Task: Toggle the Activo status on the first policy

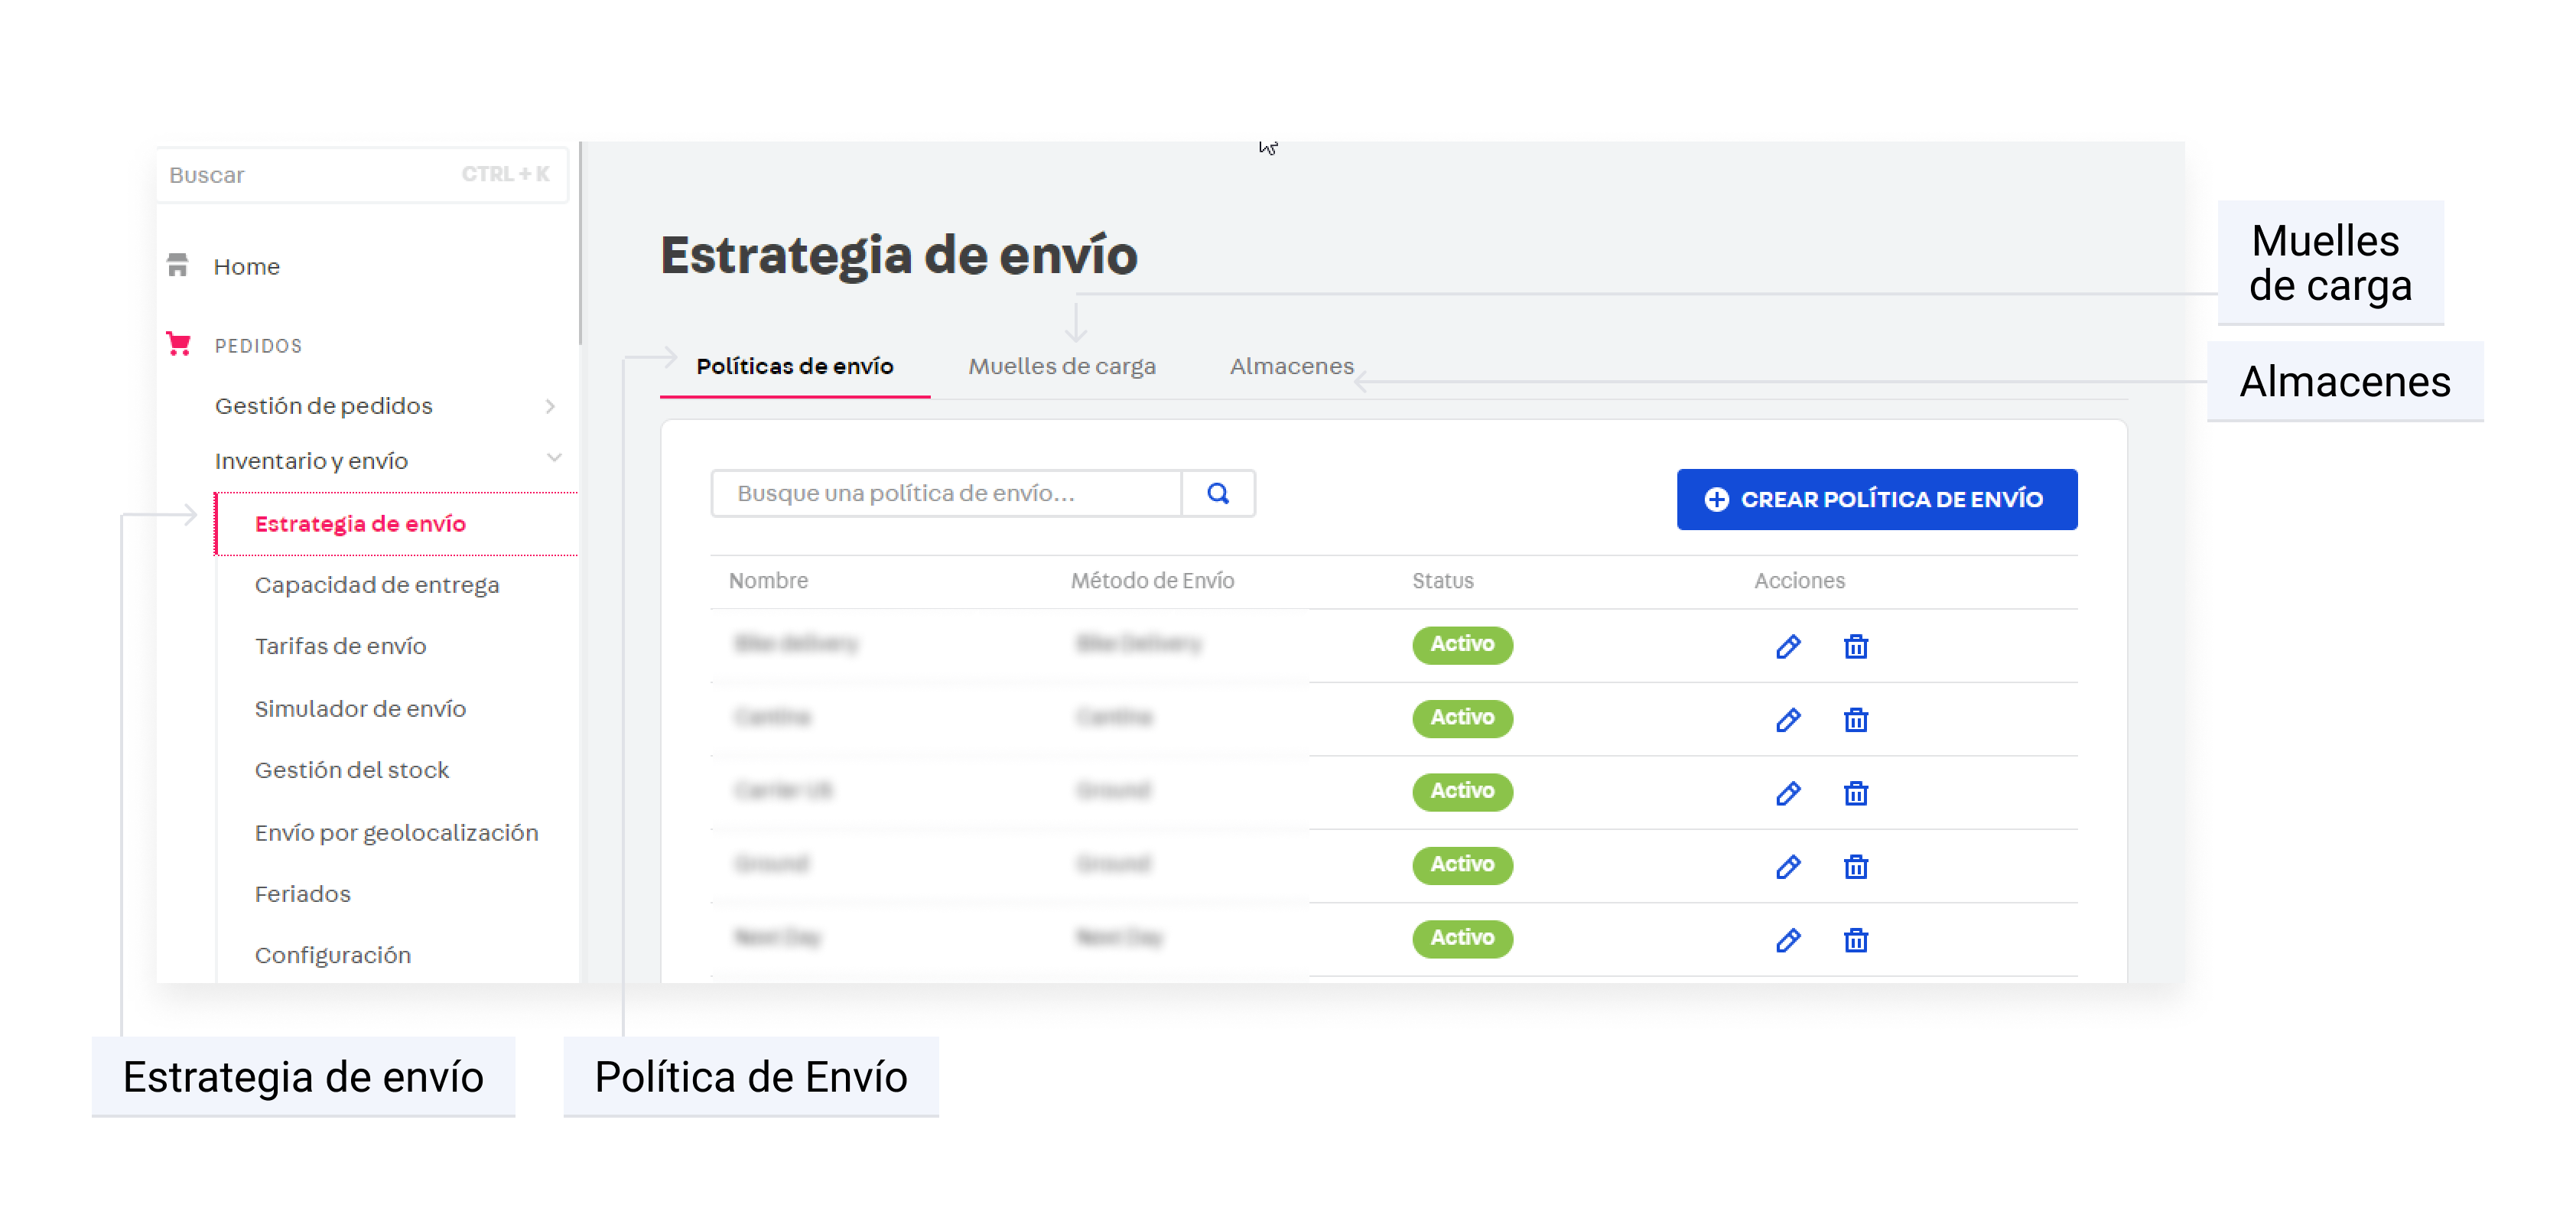Action: [x=1462, y=646]
